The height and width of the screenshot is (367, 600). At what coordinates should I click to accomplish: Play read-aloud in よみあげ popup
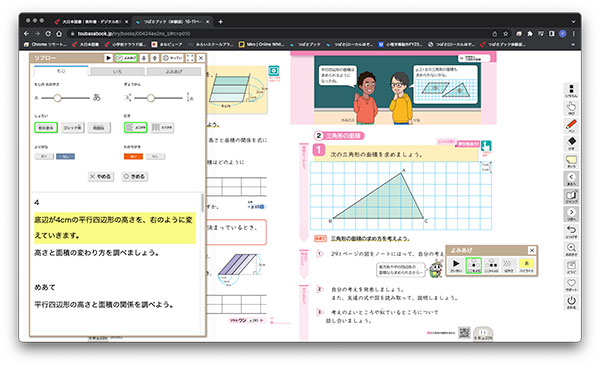pyautogui.click(x=456, y=265)
